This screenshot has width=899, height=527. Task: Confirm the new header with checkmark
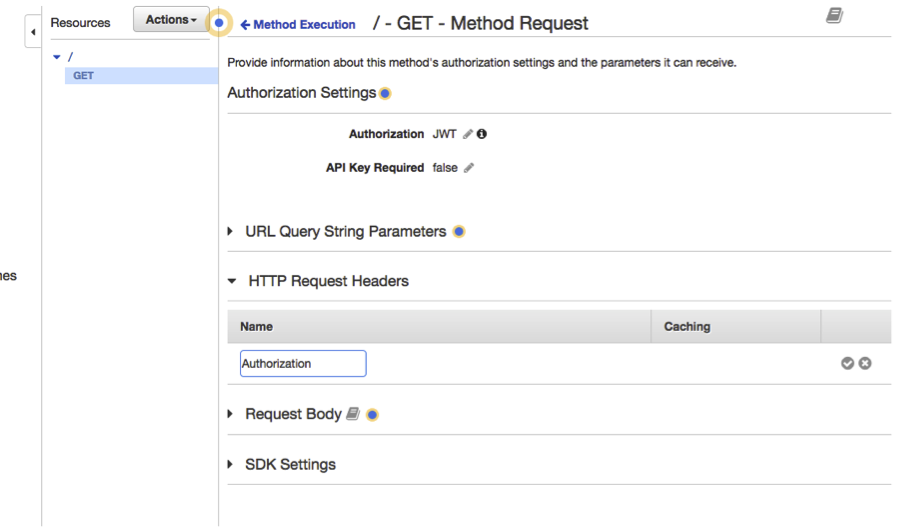(x=847, y=363)
